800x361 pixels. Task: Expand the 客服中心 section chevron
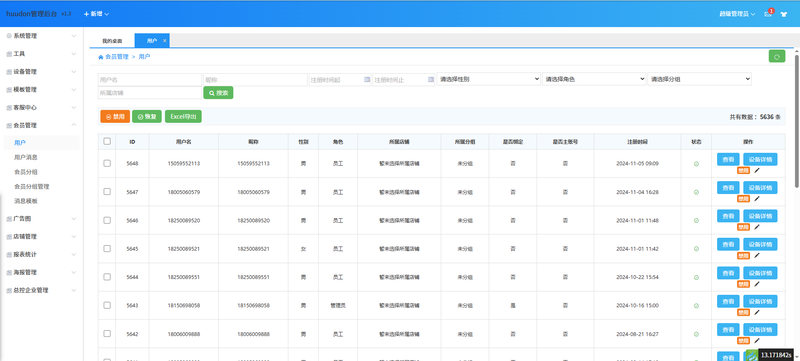[x=73, y=108]
